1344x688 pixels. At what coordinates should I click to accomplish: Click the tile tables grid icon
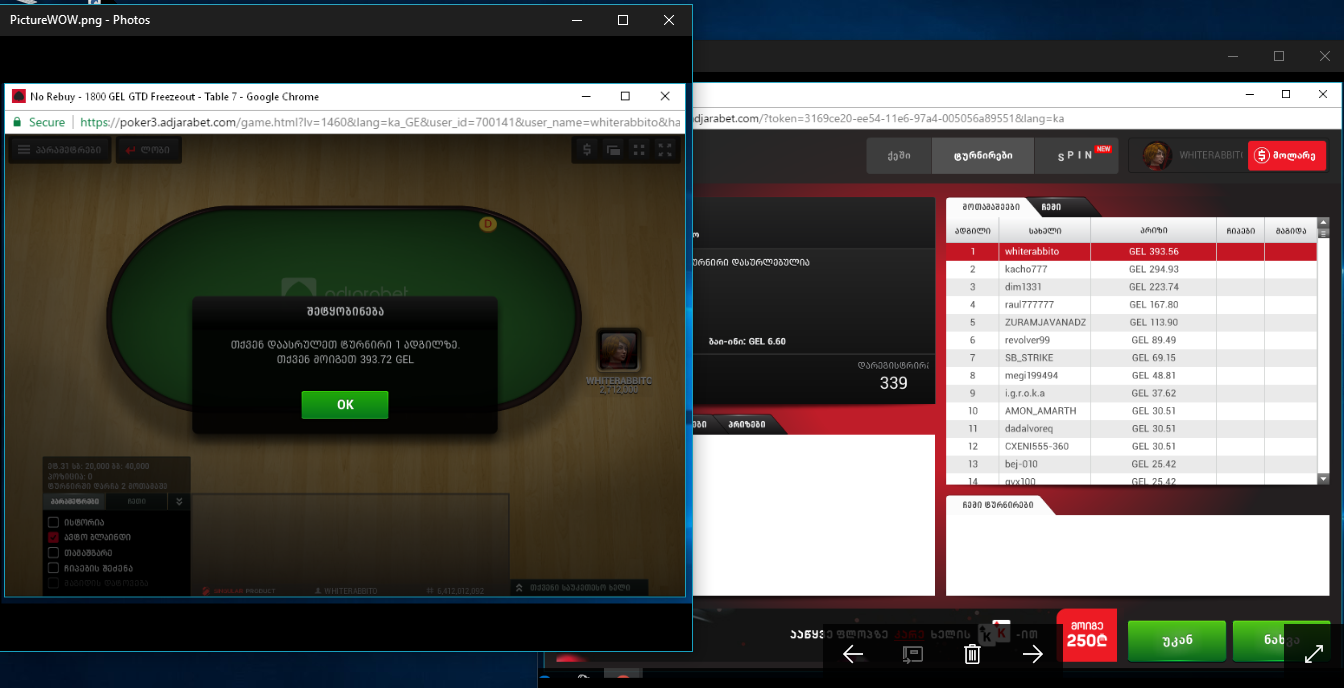click(x=639, y=150)
